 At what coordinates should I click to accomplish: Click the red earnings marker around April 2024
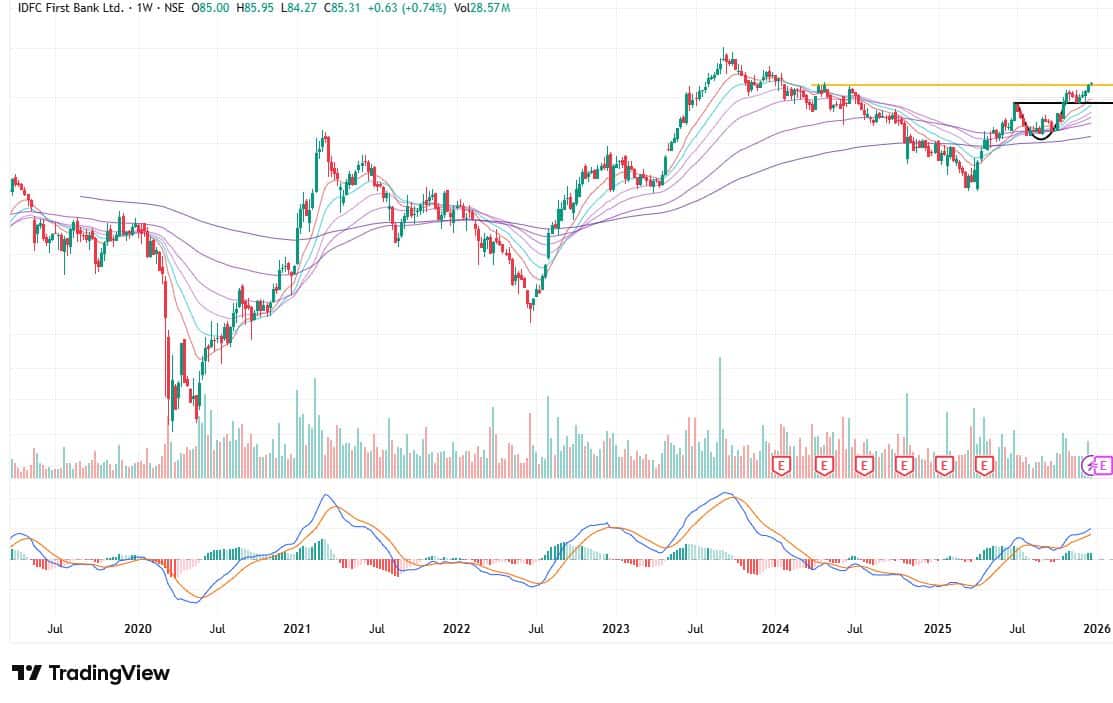pyautogui.click(x=823, y=466)
